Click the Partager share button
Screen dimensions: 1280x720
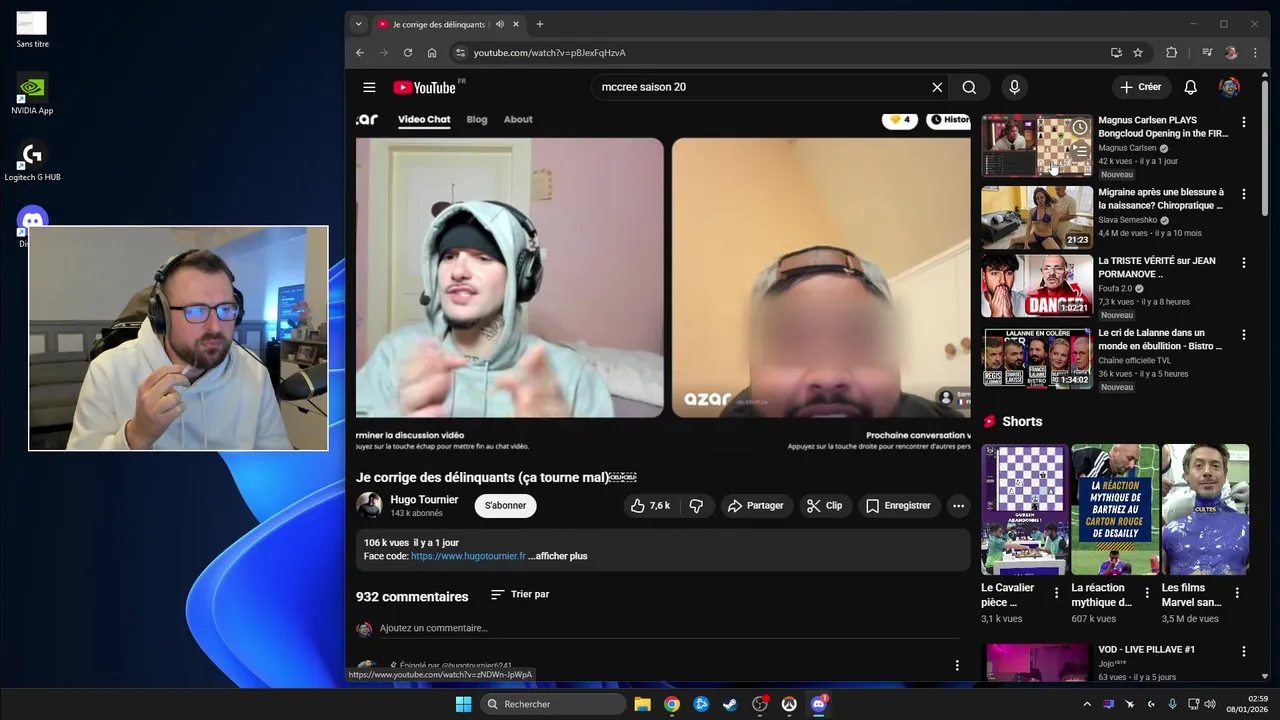point(756,506)
